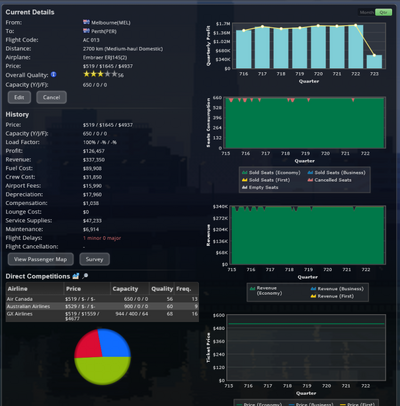Select the Australian Airlines competitor row
Screen dimensions: 400x406
(x=102, y=306)
